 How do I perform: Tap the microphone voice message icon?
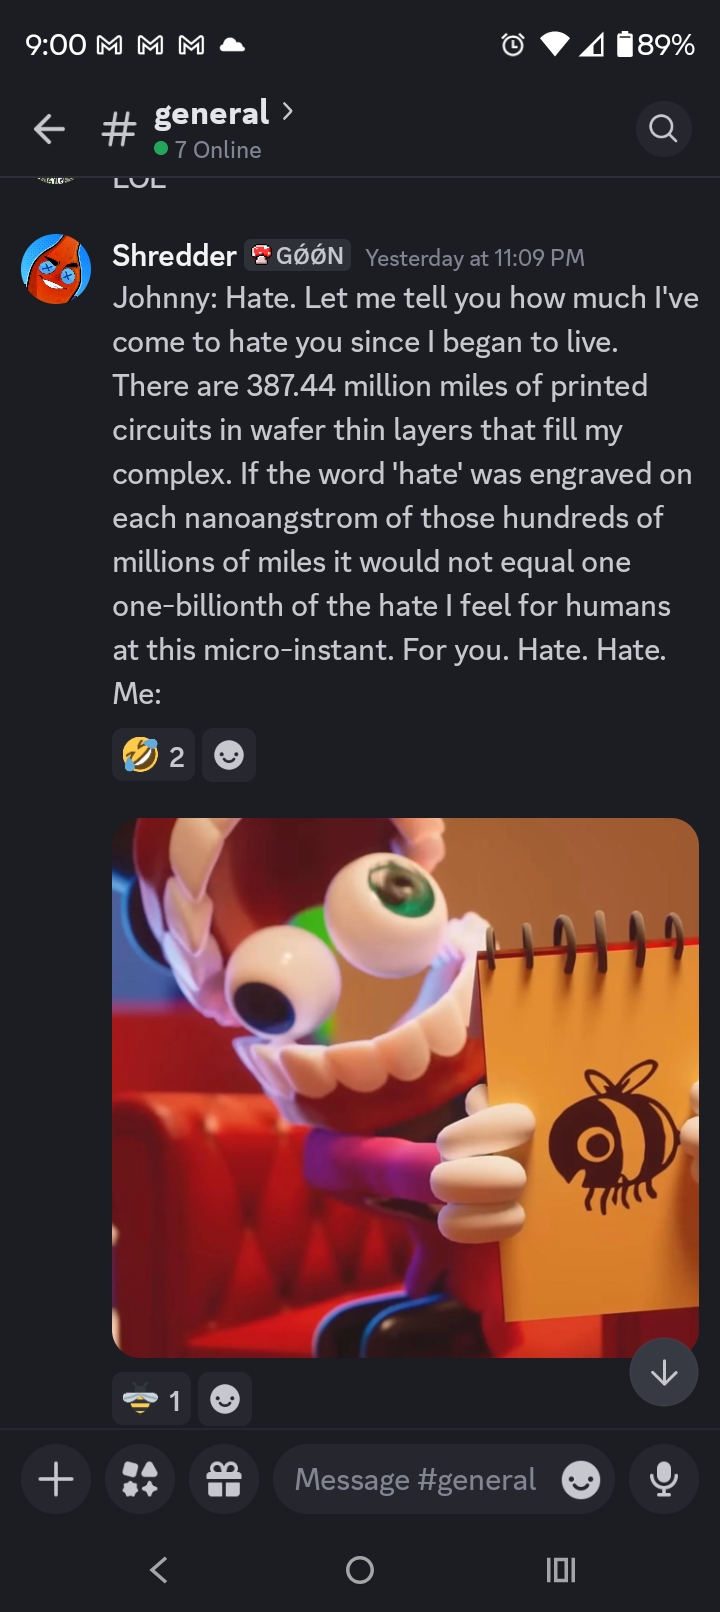[664, 1479]
